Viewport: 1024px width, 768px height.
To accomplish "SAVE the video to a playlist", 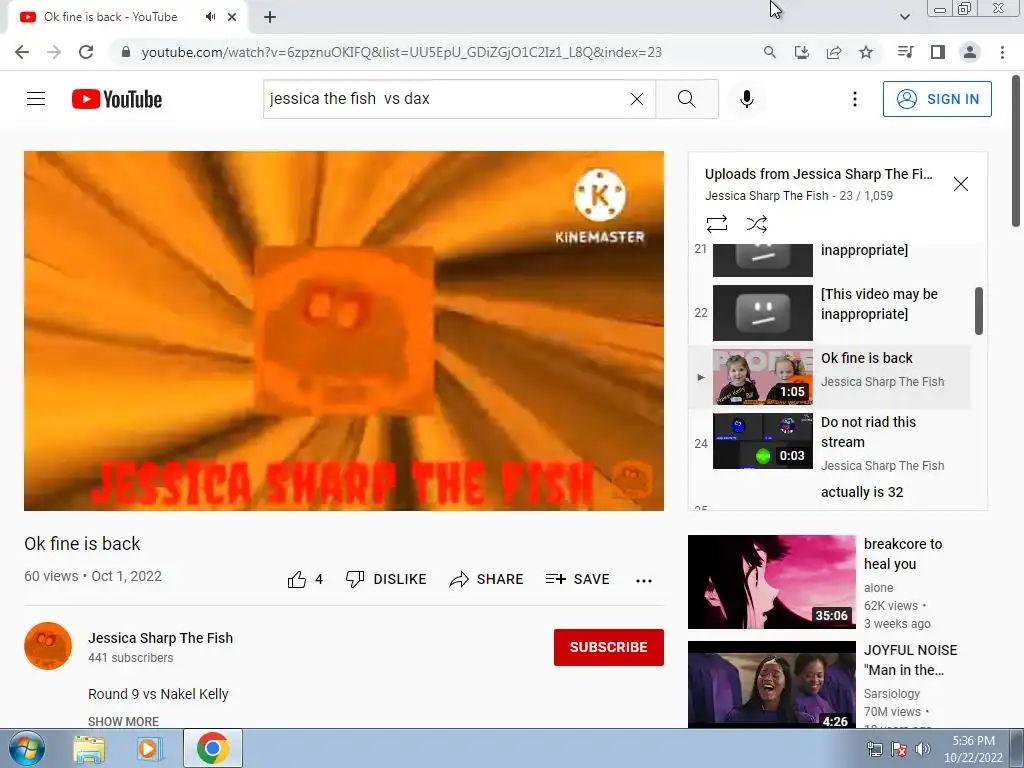I will pos(577,579).
